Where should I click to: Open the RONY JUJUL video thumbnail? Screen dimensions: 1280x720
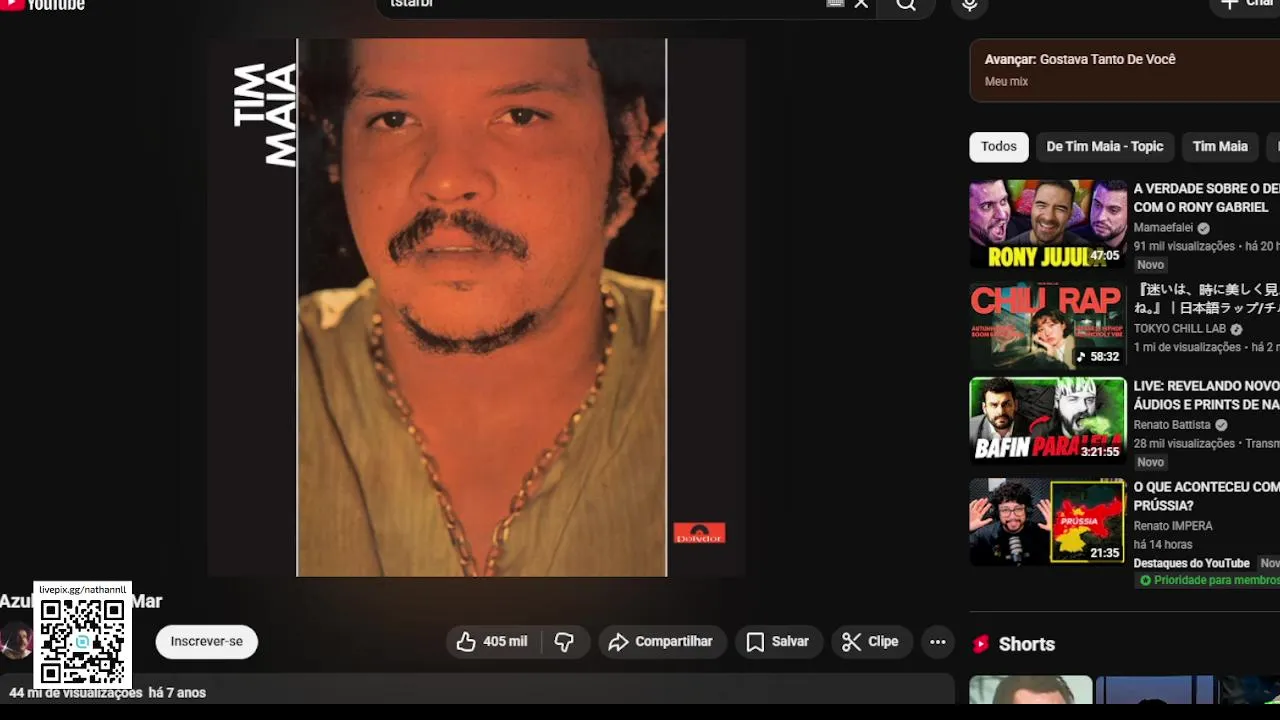1047,224
